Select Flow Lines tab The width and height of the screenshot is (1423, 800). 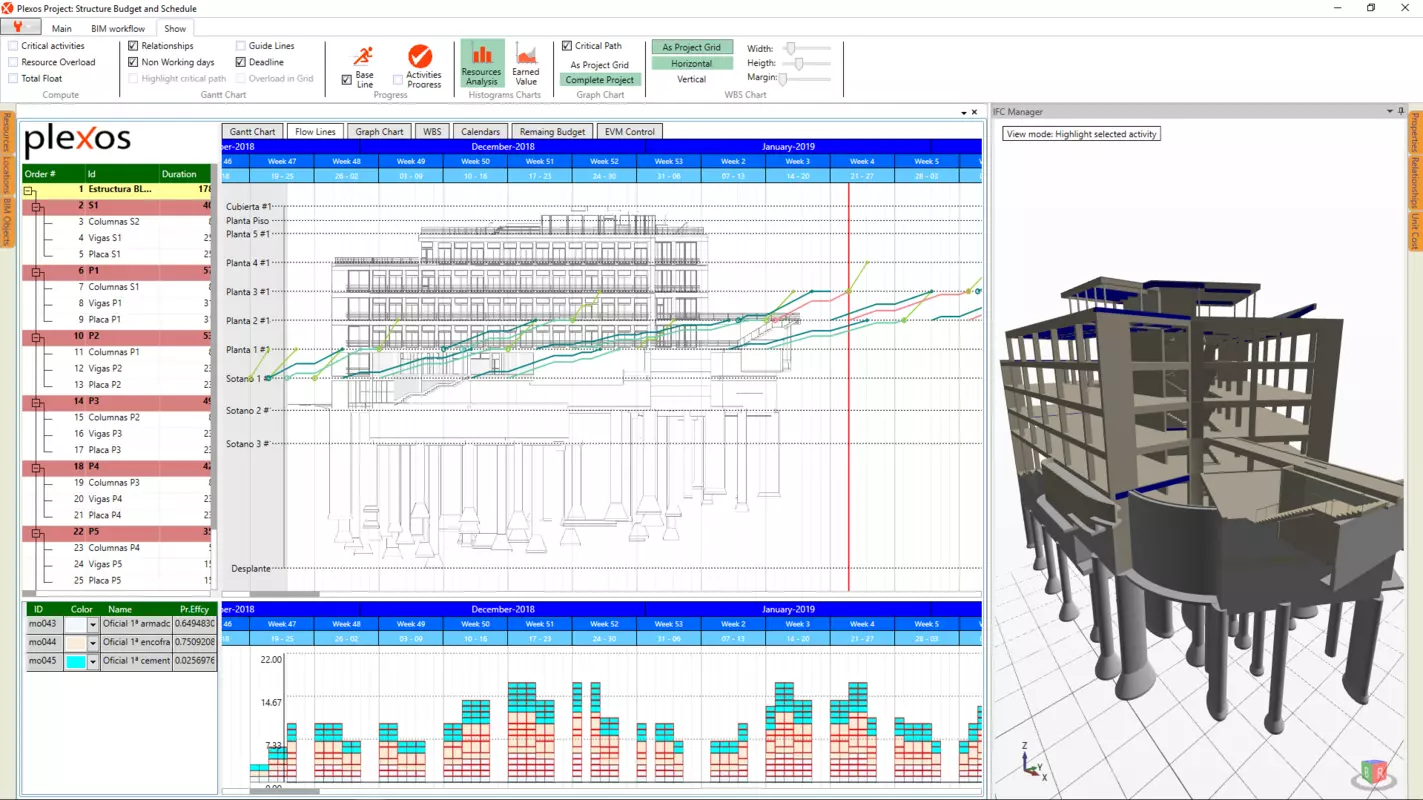tap(315, 131)
